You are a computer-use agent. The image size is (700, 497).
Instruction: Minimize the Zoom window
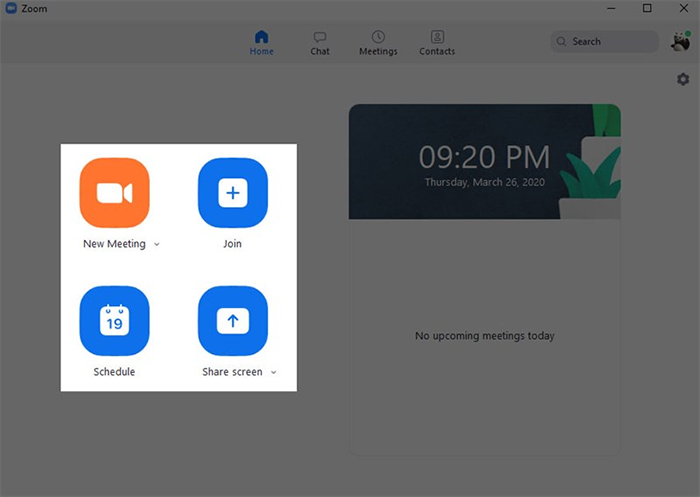611,8
